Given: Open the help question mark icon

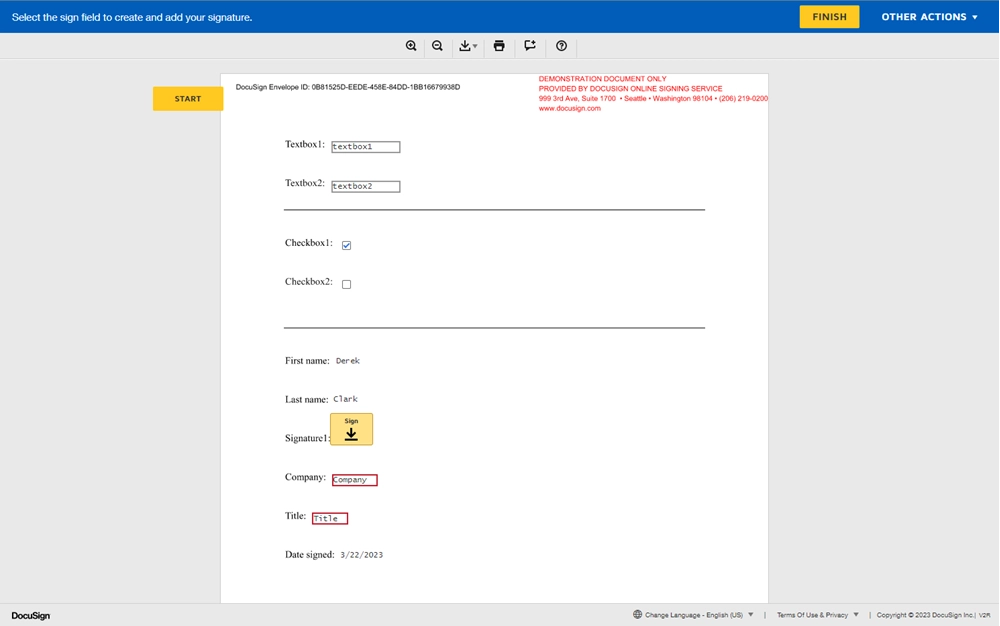Looking at the screenshot, I should [561, 46].
